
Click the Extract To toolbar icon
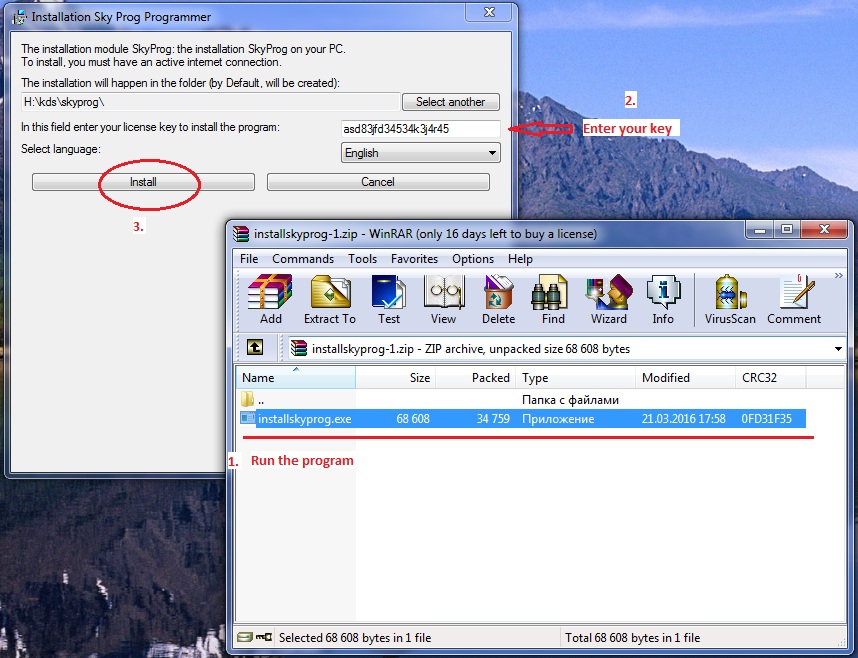tap(331, 292)
